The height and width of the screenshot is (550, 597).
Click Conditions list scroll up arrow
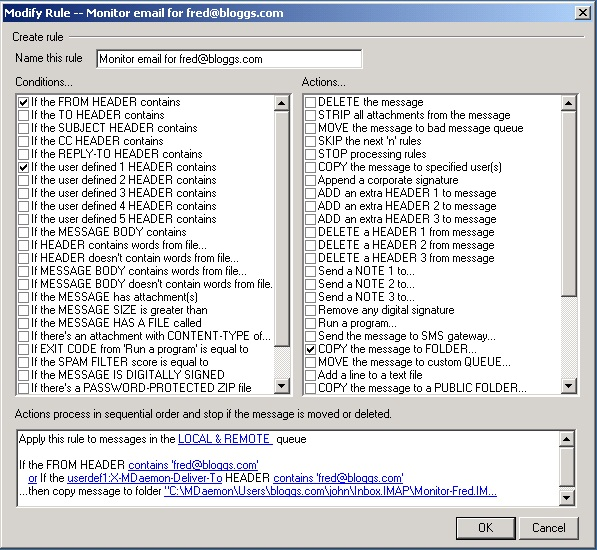(x=282, y=103)
